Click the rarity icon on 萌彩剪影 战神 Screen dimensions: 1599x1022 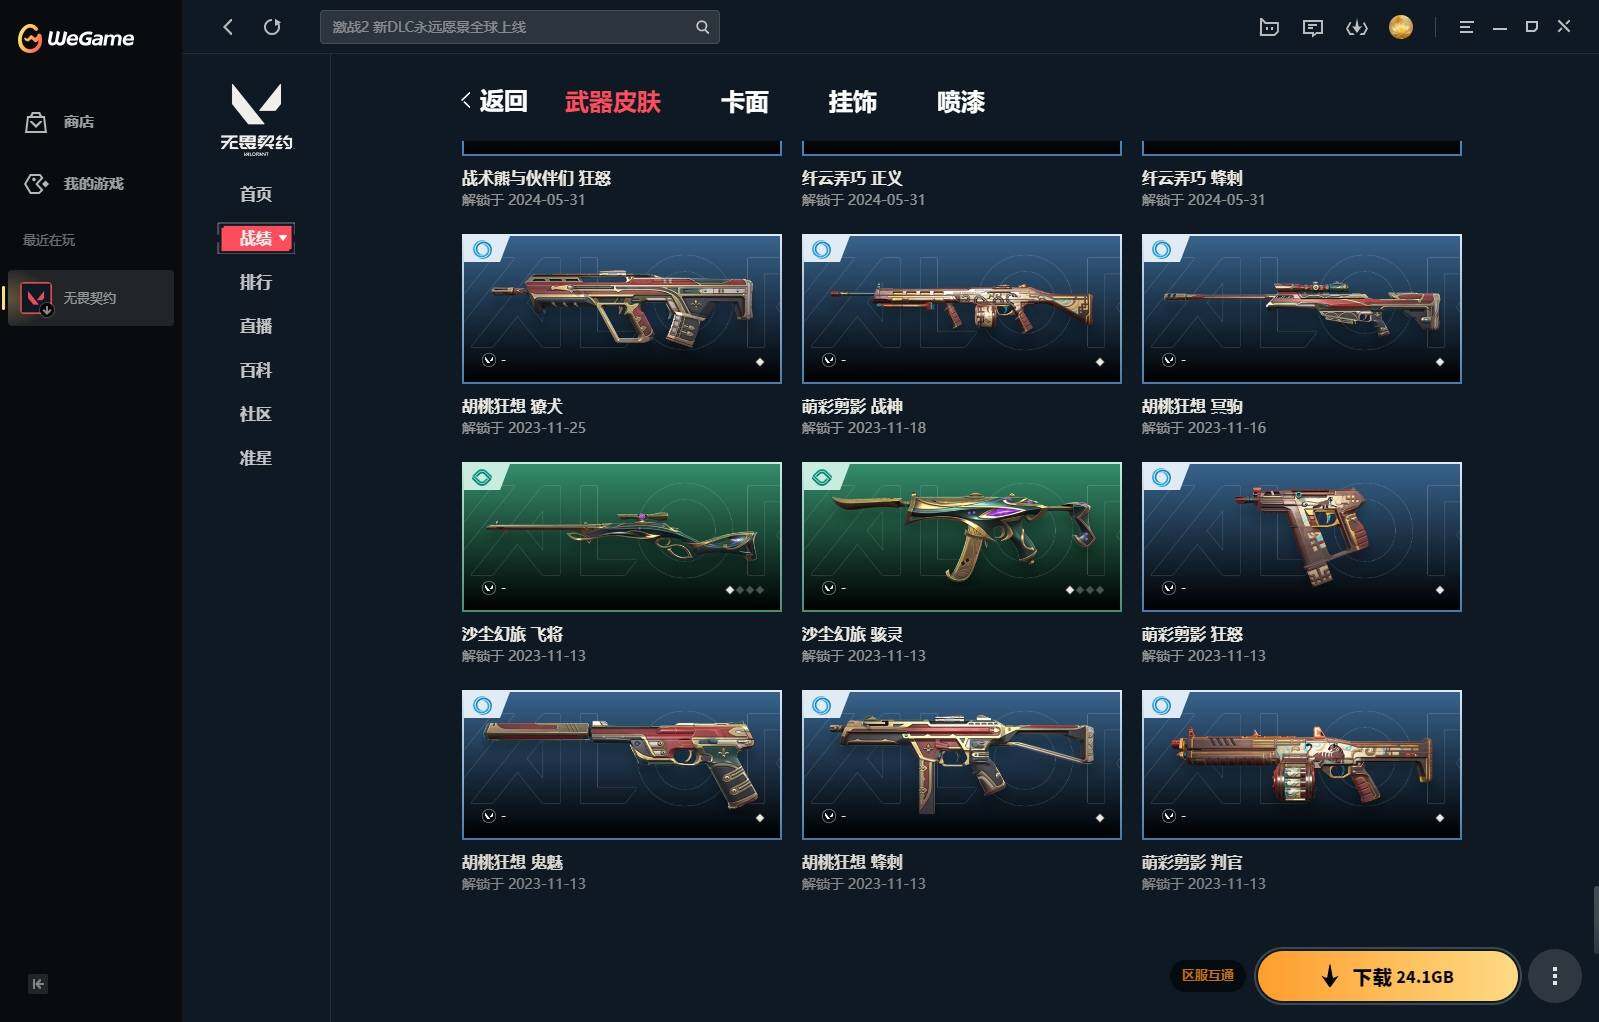(x=822, y=249)
